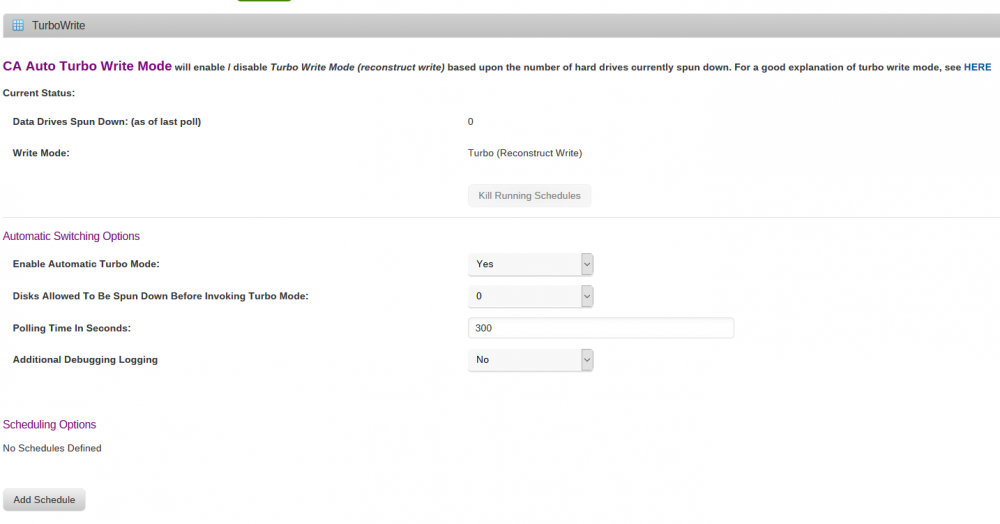Click the Additional Debugging Logging label
Viewport: 1000px width, 524px height.
pyautogui.click(x=85, y=360)
